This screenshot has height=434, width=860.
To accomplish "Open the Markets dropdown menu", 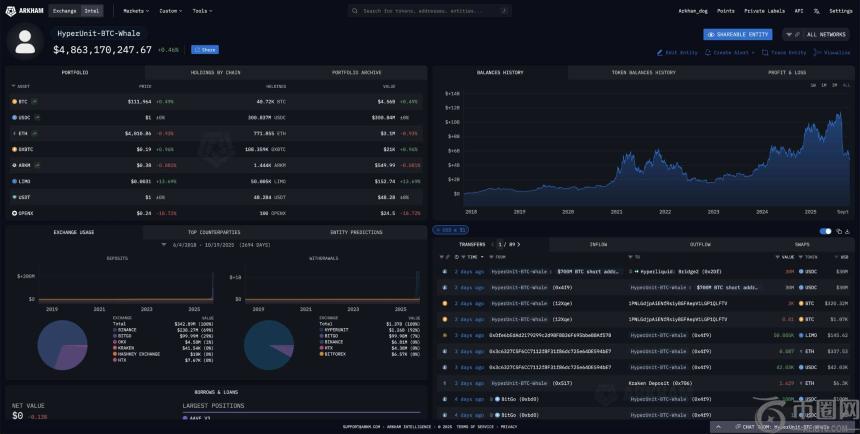I will [x=135, y=10].
